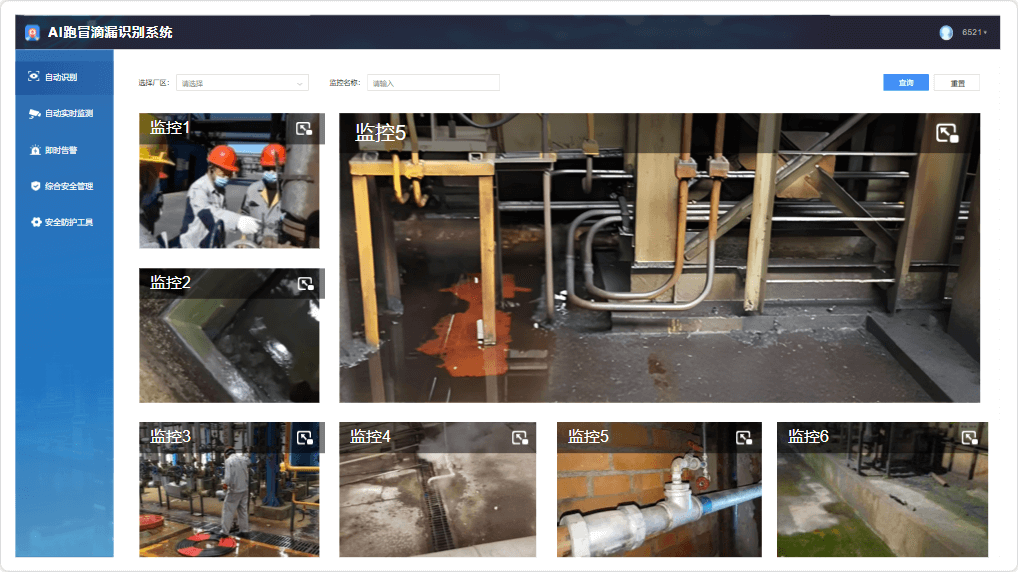Expand the 6521 user account menu
The height and width of the screenshot is (572, 1018).
974,32
